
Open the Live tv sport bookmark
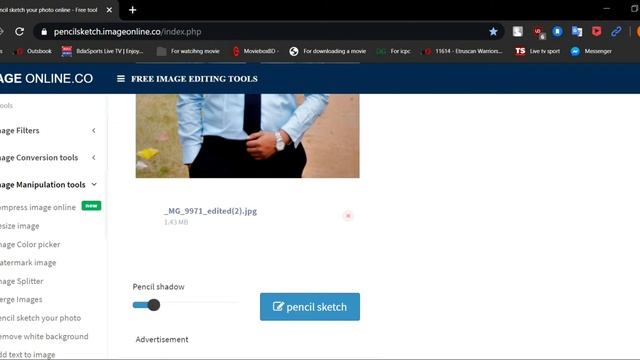[537, 51]
